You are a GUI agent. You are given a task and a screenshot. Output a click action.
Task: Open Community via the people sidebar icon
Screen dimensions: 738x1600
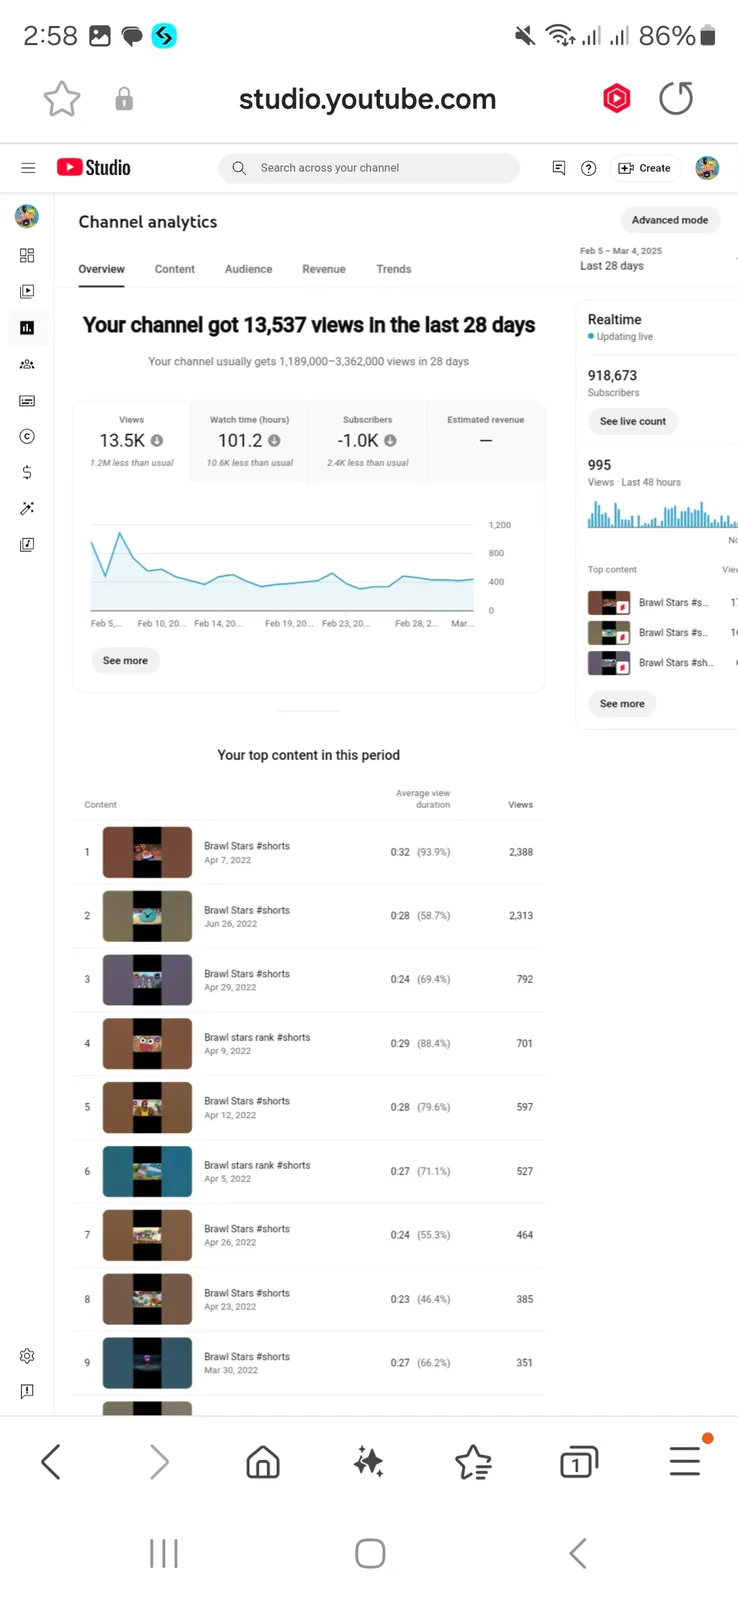pos(27,364)
